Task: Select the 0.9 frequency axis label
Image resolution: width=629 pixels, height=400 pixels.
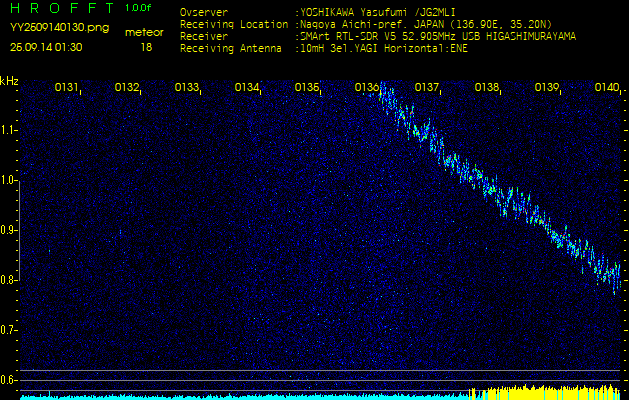Action: pyautogui.click(x=9, y=230)
